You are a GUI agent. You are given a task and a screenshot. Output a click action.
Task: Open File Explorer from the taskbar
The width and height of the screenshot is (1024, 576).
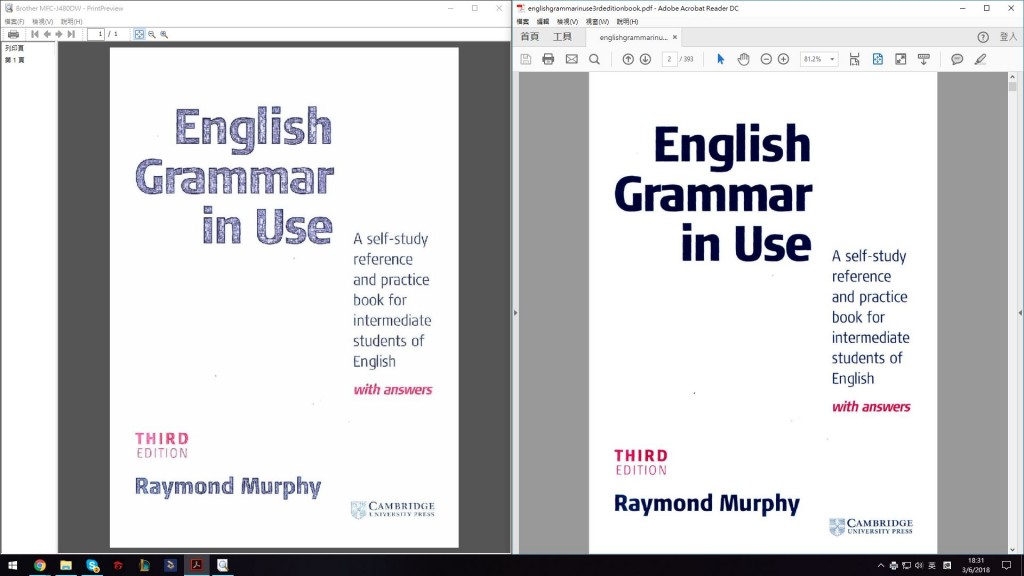pos(66,566)
